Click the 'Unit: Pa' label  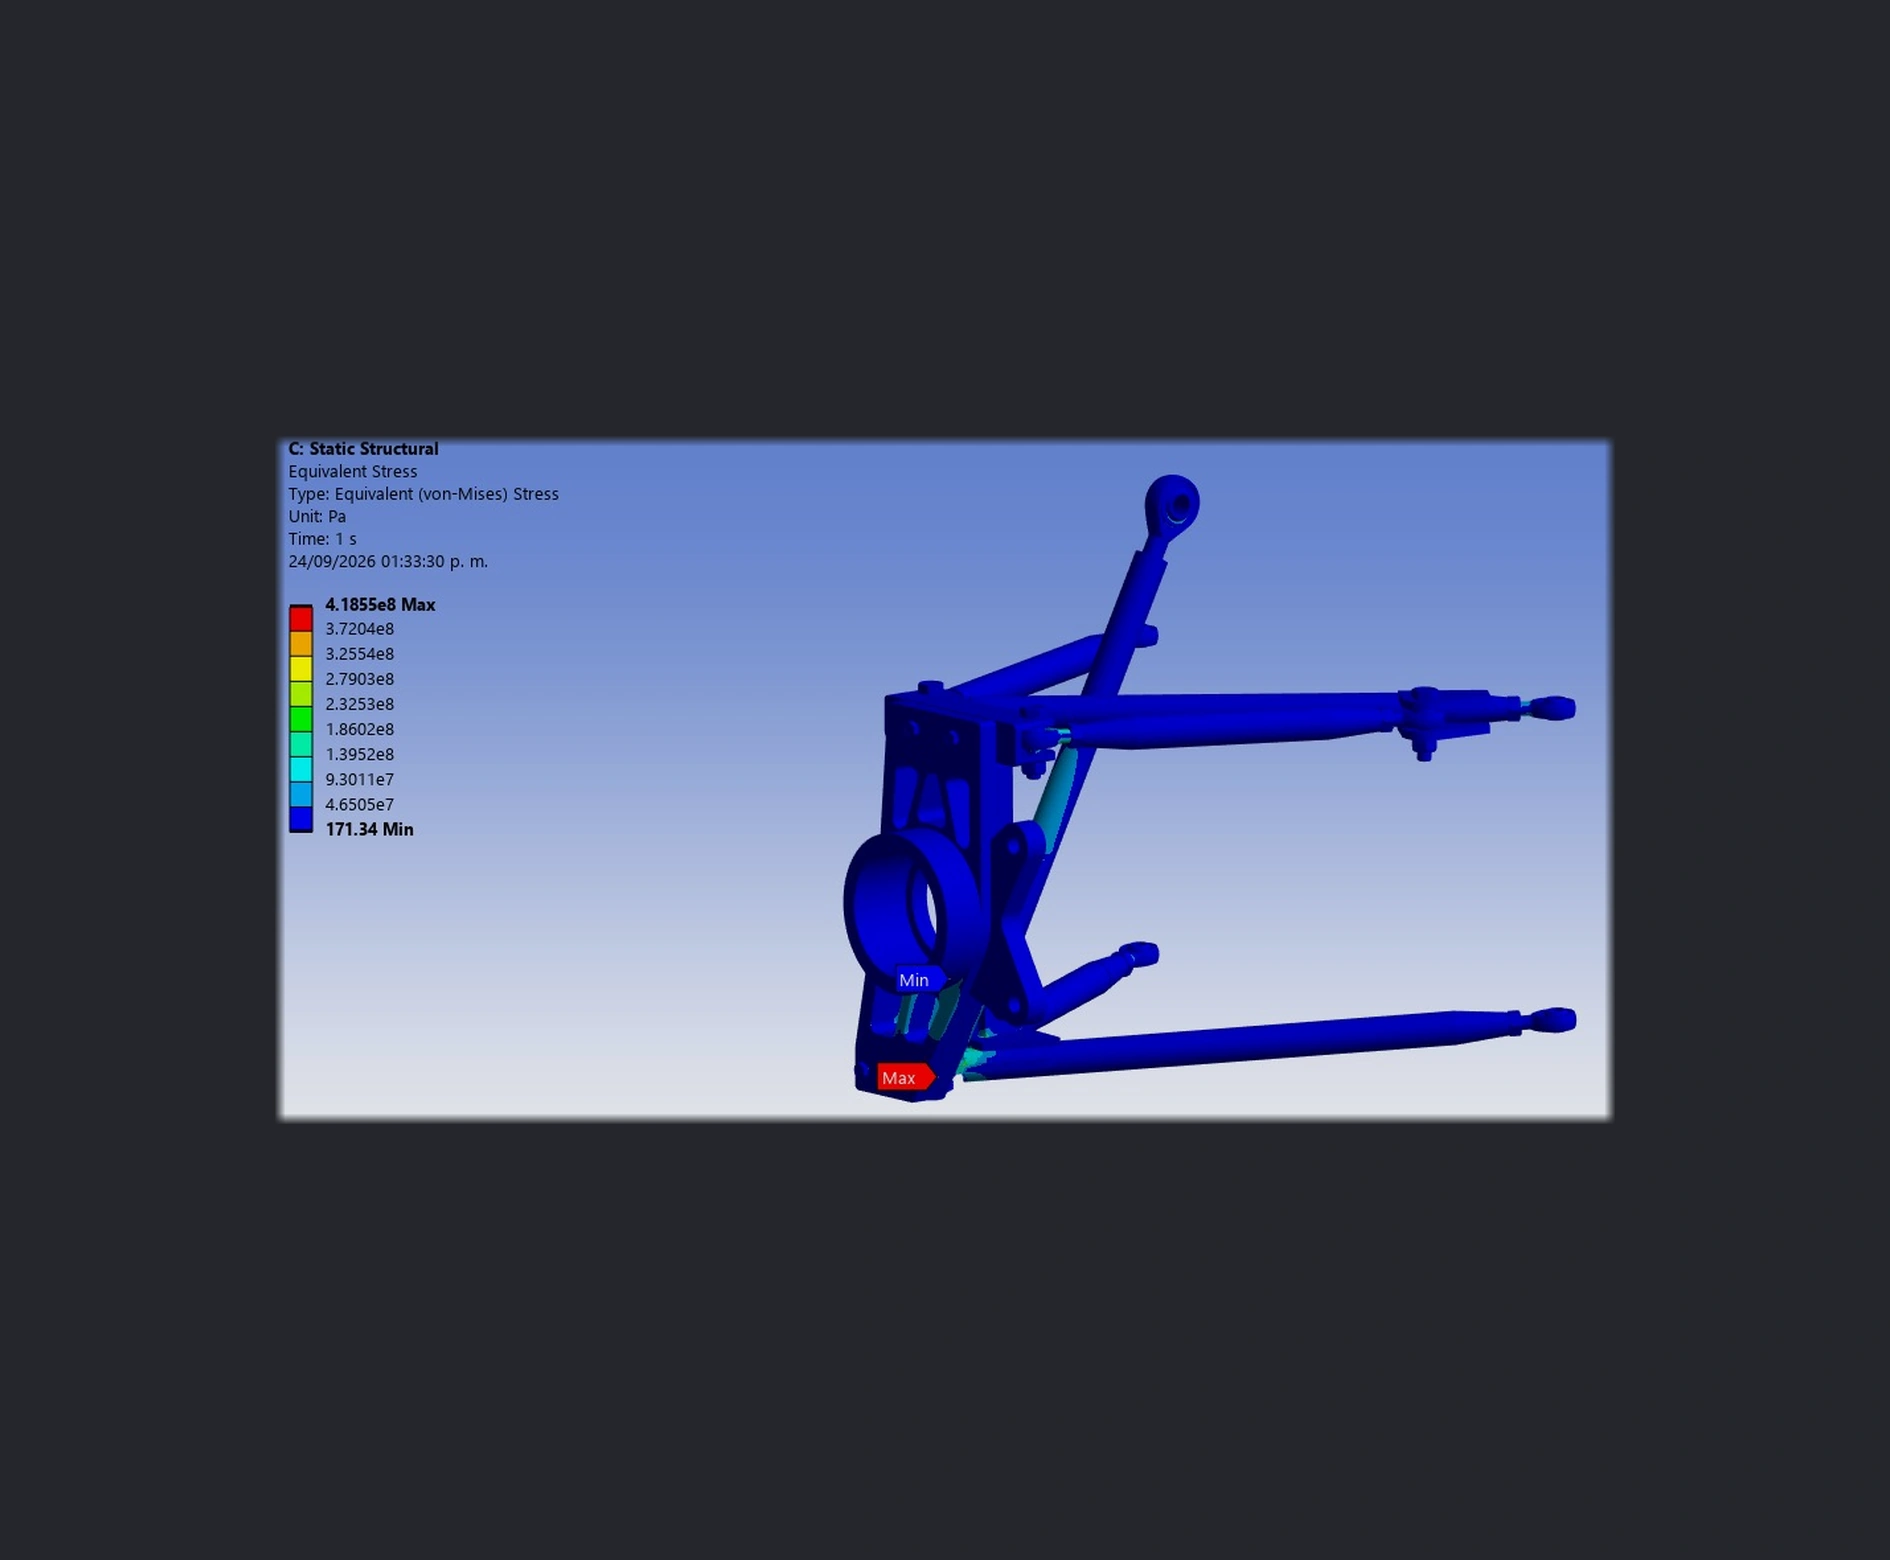click(x=317, y=516)
